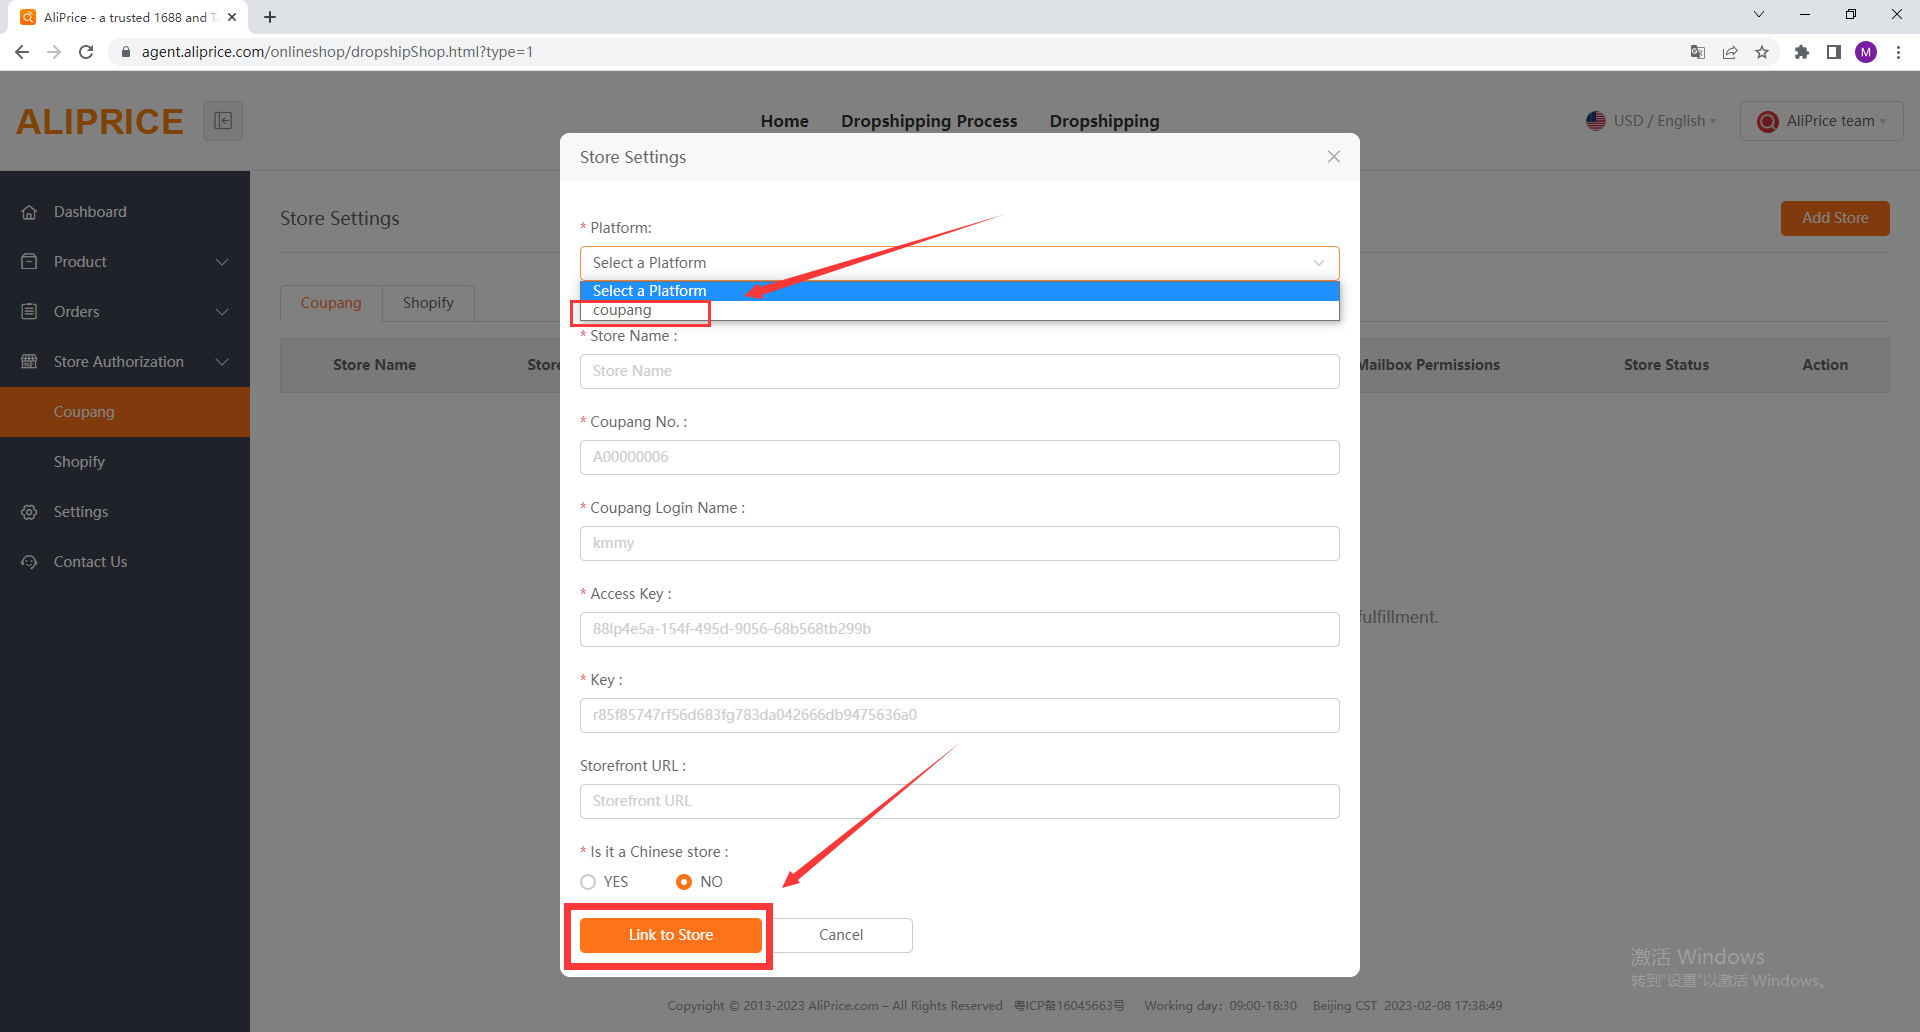This screenshot has height=1032, width=1920.
Task: Open Dashboard in the sidebar
Action: (x=125, y=212)
